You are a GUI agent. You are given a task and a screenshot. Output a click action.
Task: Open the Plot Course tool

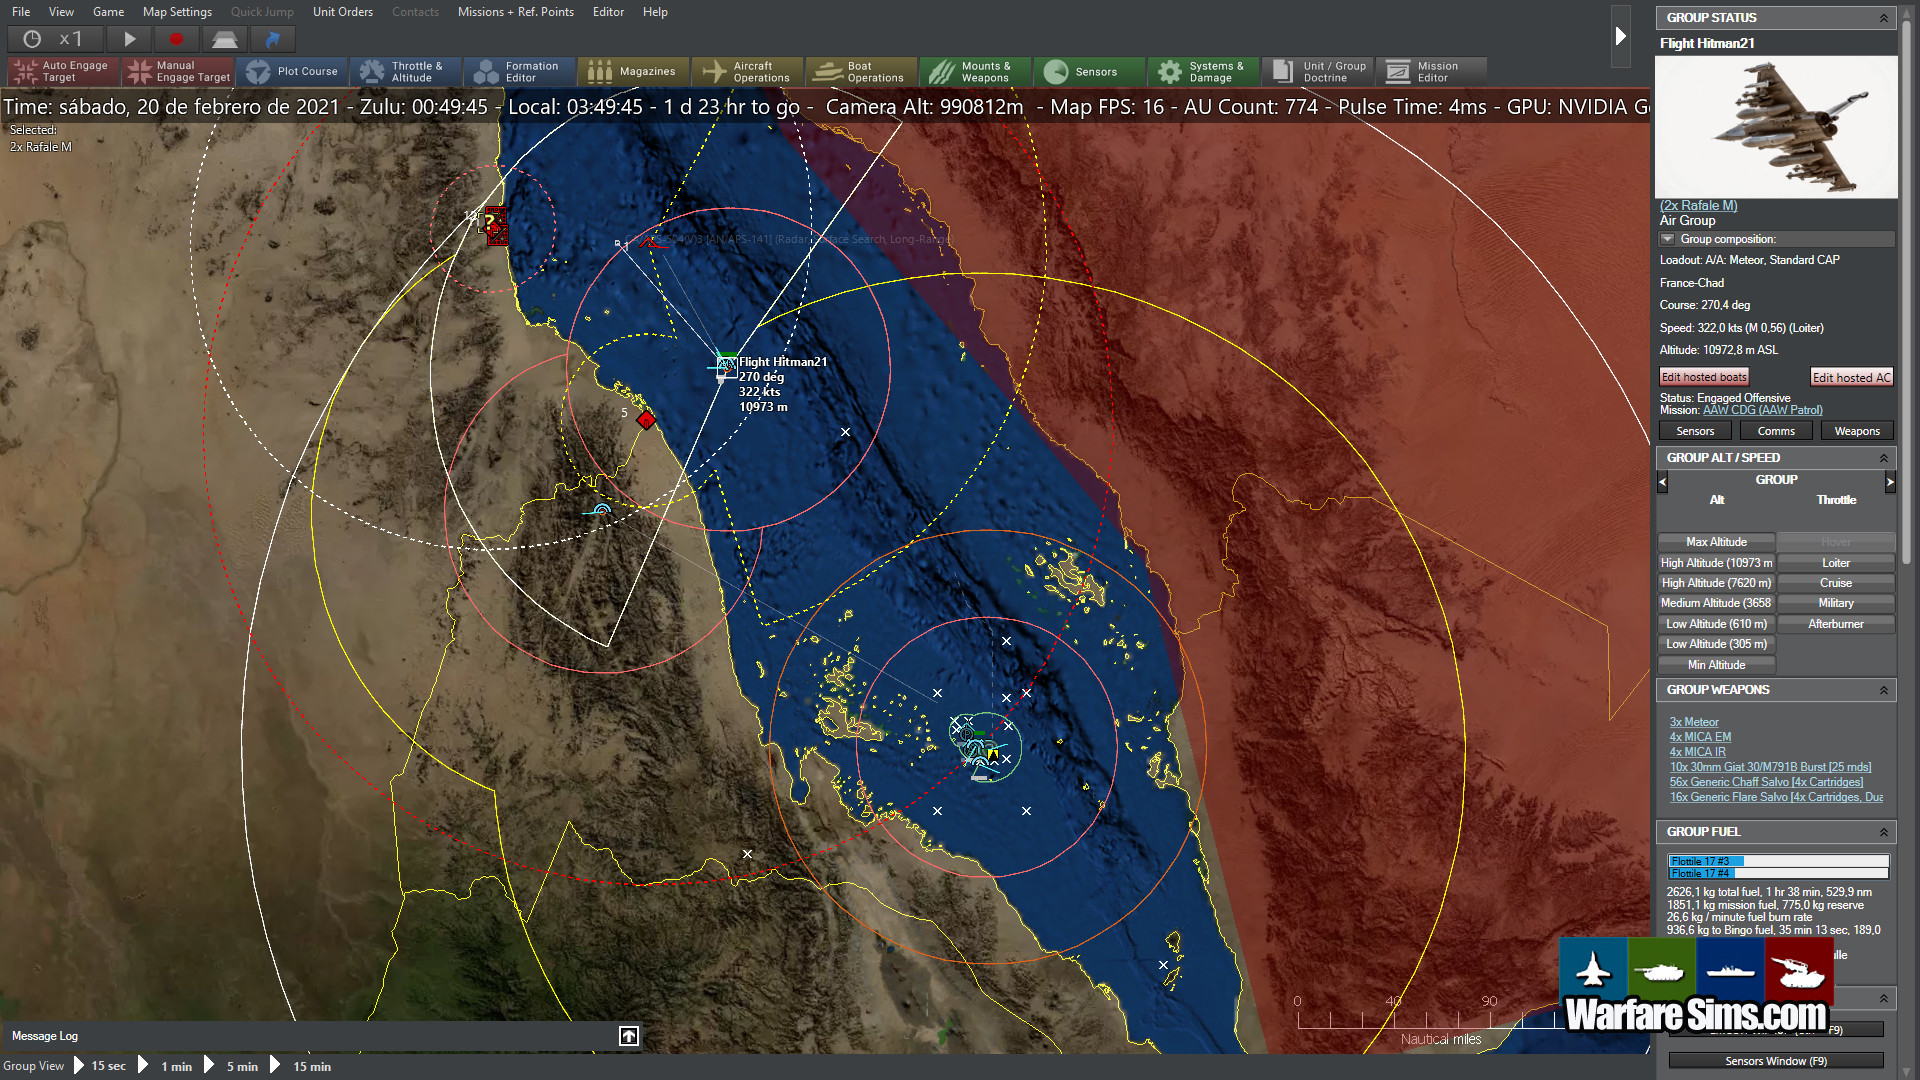pos(293,71)
